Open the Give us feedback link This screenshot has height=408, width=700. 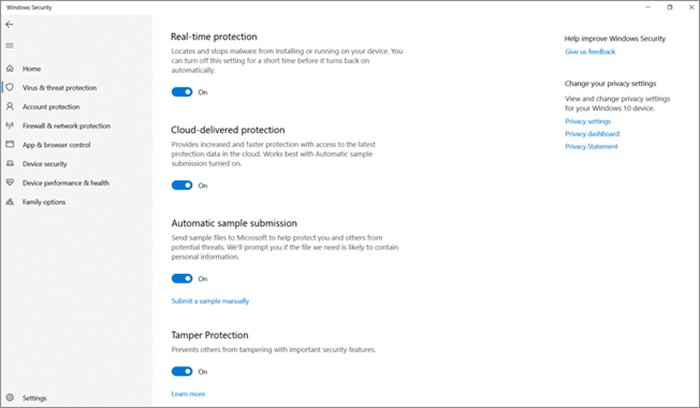pos(590,51)
